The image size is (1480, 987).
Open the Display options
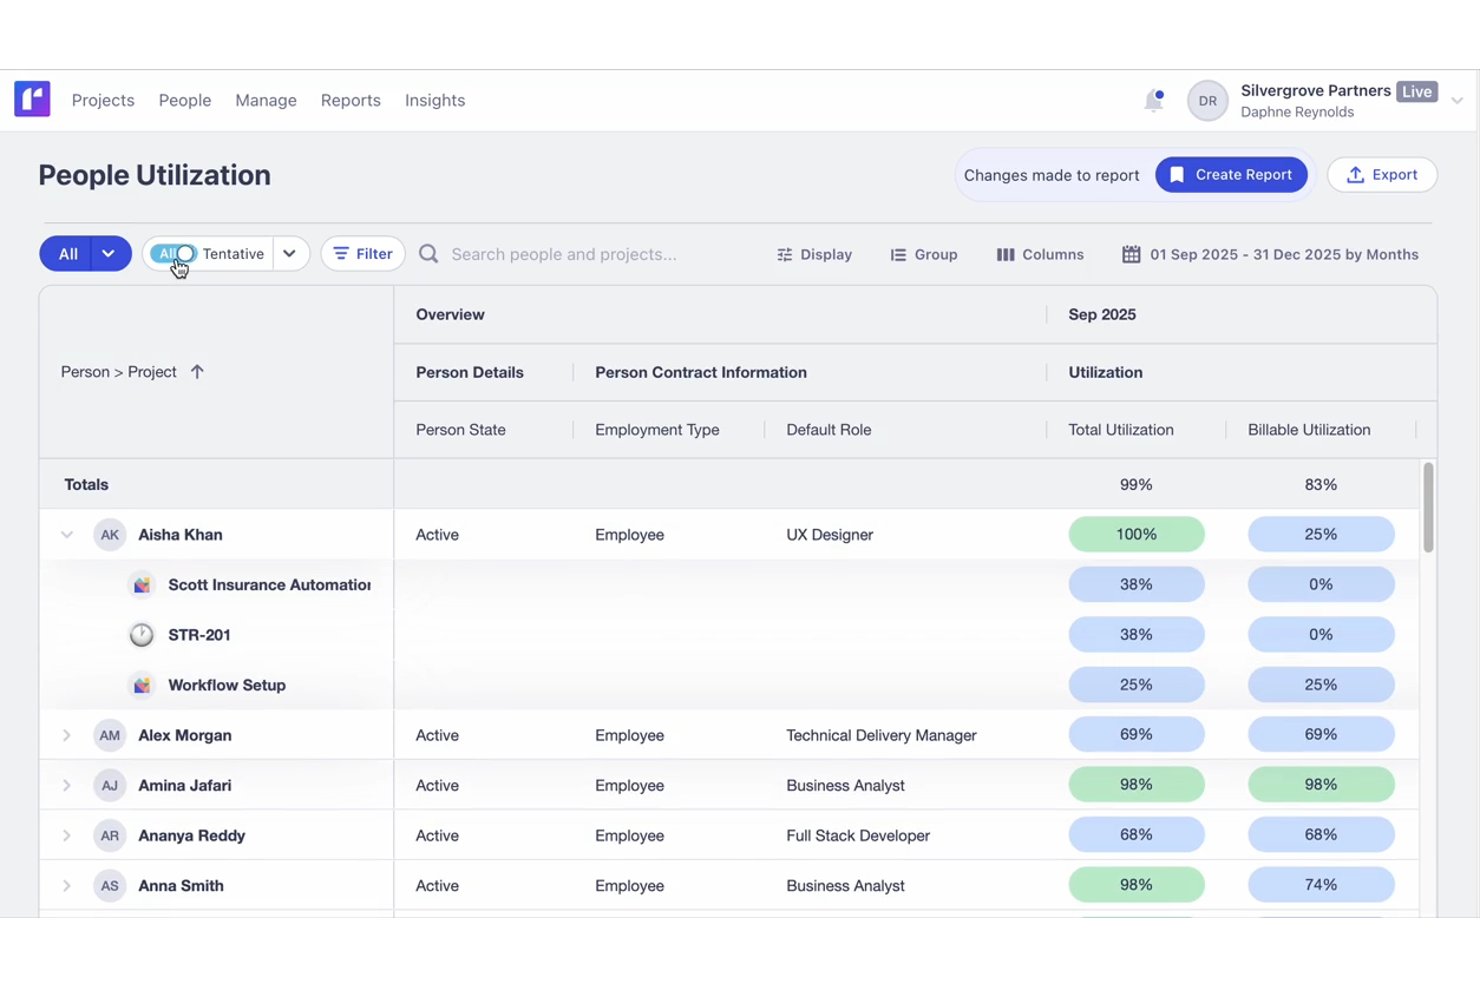pyautogui.click(x=814, y=254)
